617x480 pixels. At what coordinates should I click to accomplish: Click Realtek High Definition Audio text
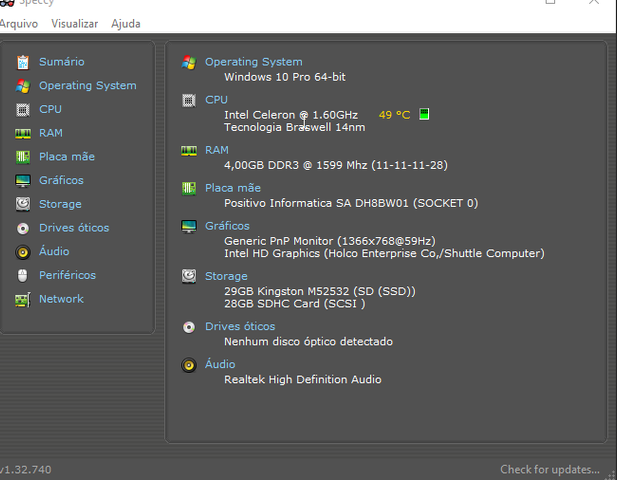point(303,380)
